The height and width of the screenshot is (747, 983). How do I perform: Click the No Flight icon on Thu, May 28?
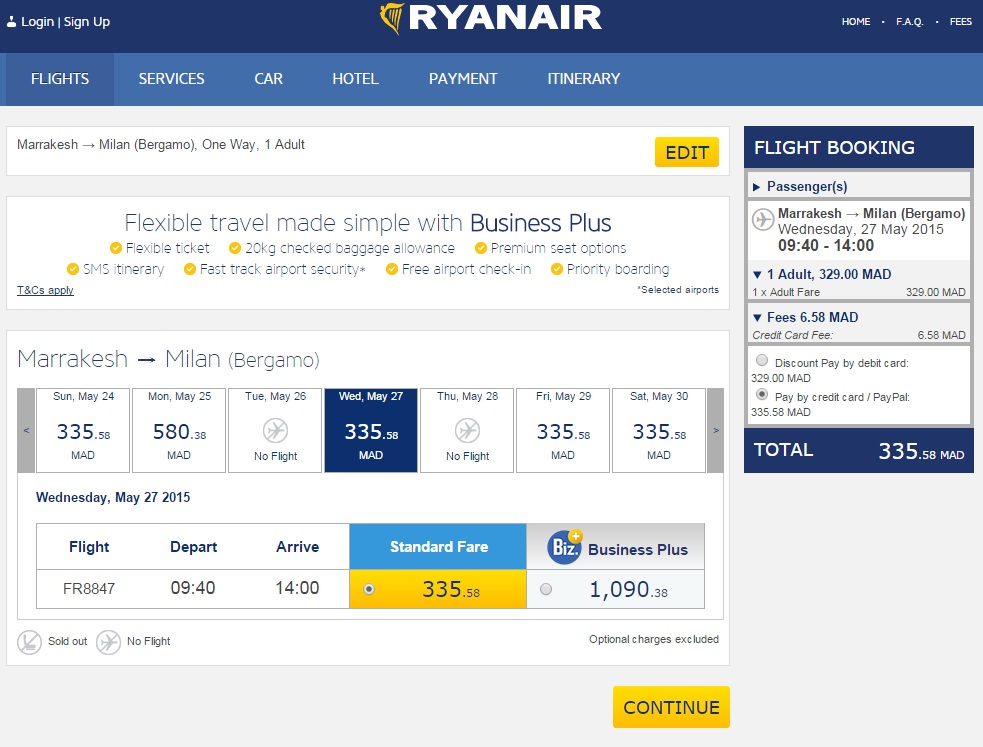click(467, 431)
